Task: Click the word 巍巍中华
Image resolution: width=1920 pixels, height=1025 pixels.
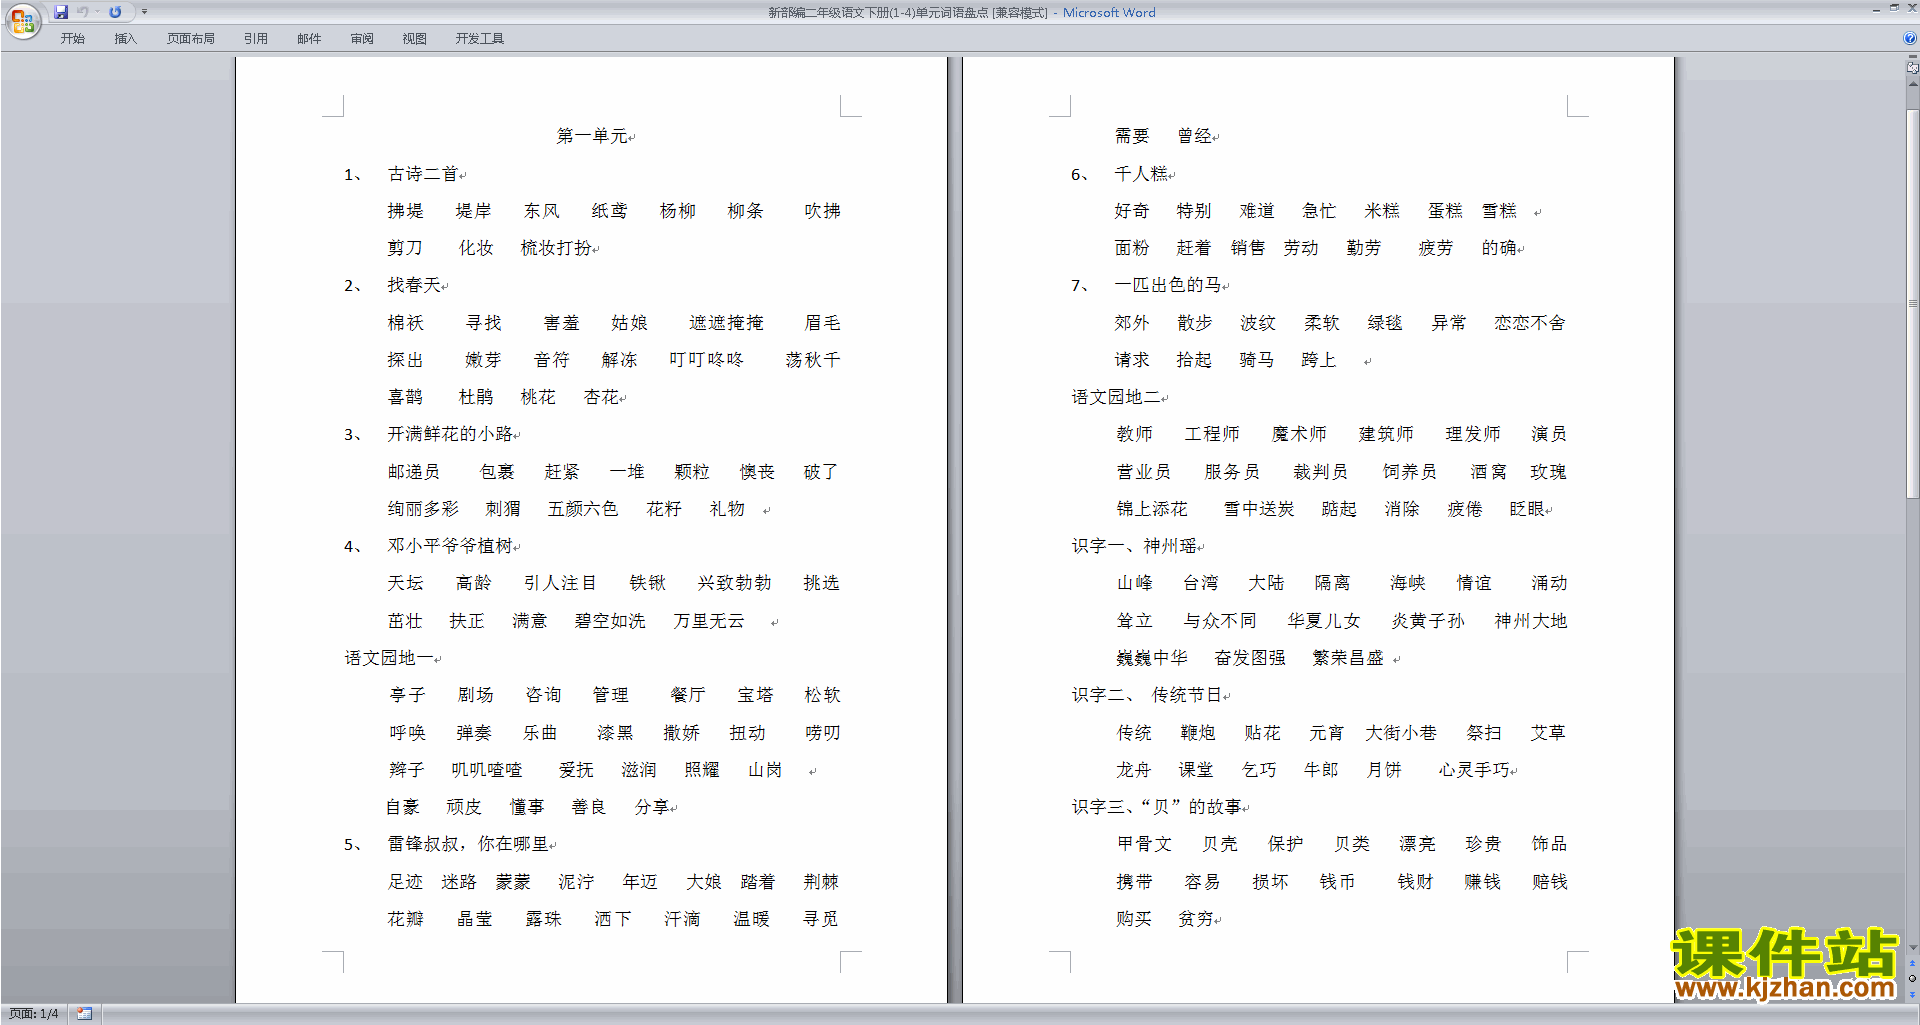Action: tap(1152, 658)
